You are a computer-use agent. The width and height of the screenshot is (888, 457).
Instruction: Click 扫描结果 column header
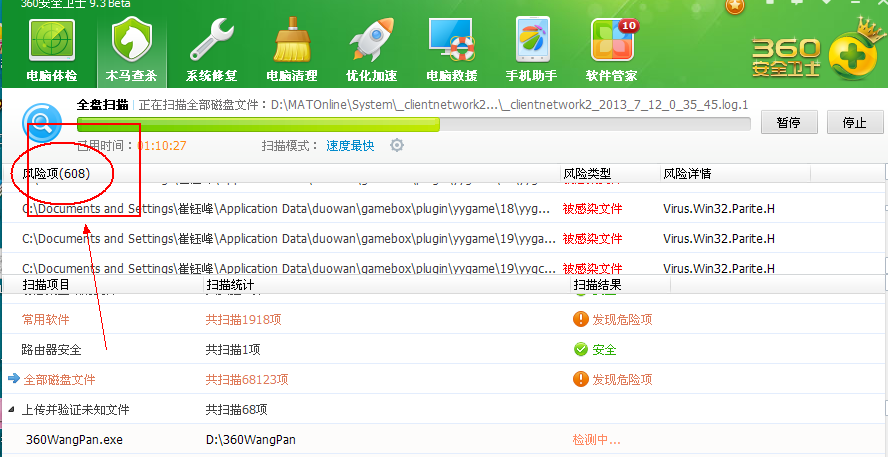(x=597, y=285)
